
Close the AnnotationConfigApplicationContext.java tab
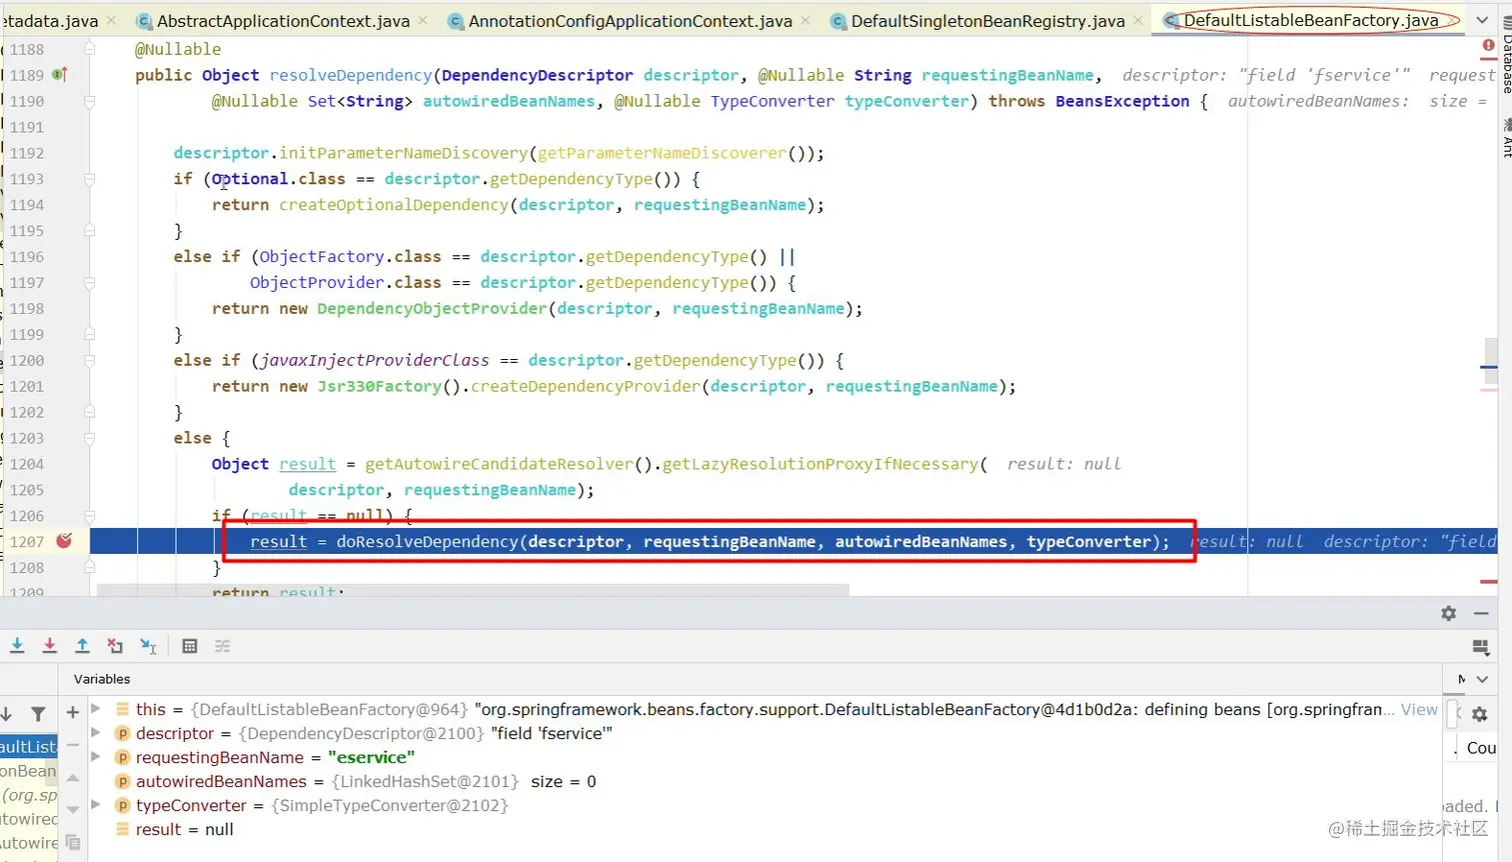pos(806,20)
